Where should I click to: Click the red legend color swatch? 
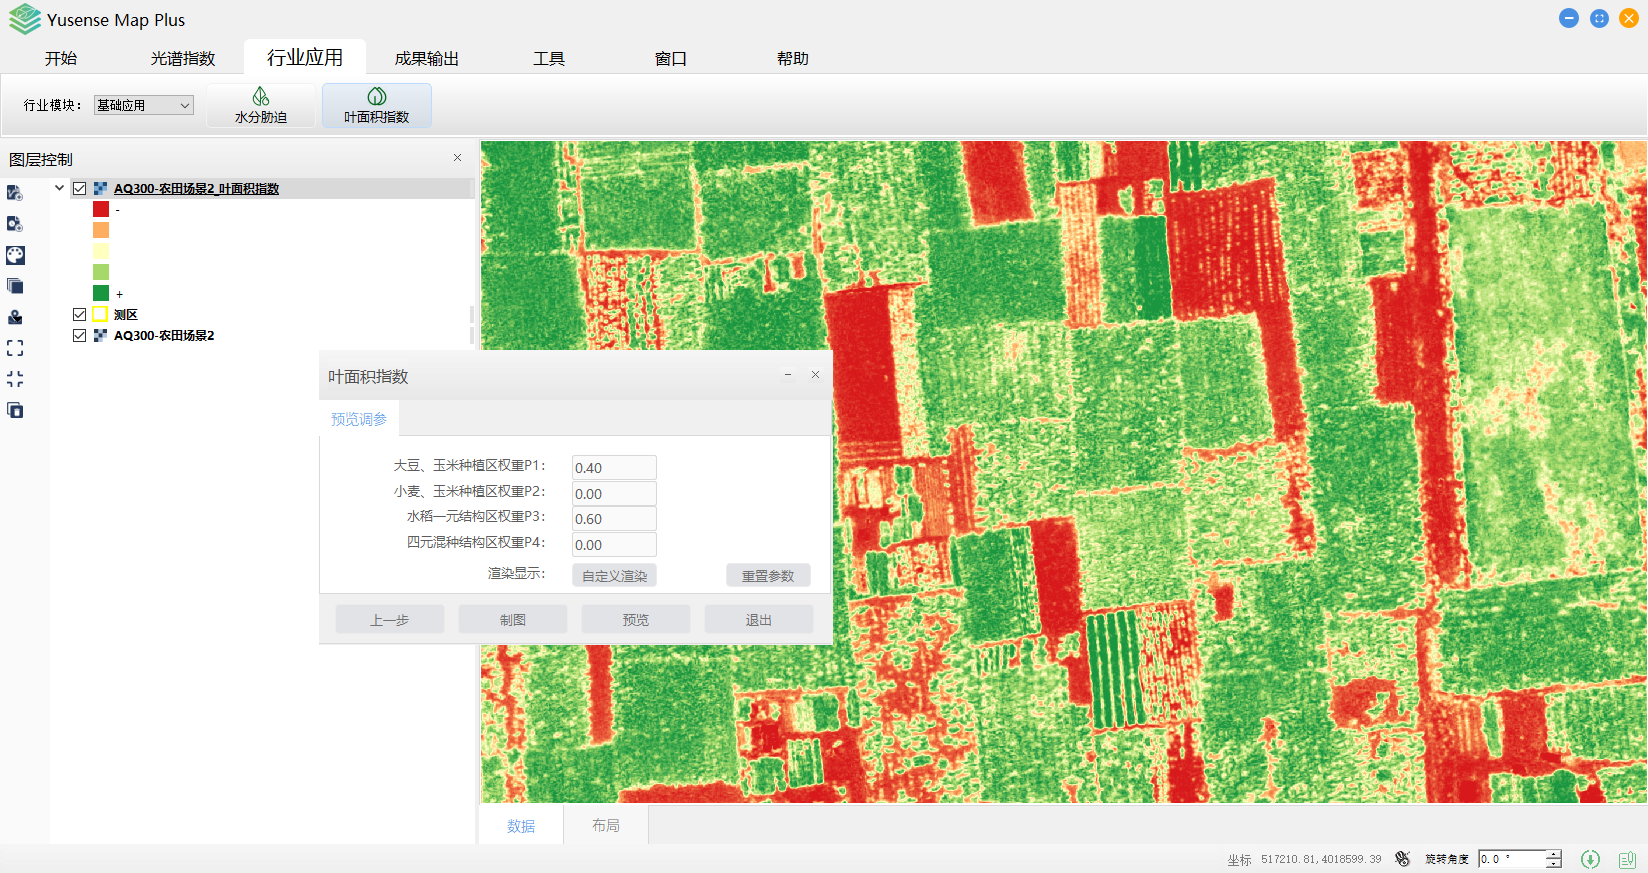click(101, 209)
